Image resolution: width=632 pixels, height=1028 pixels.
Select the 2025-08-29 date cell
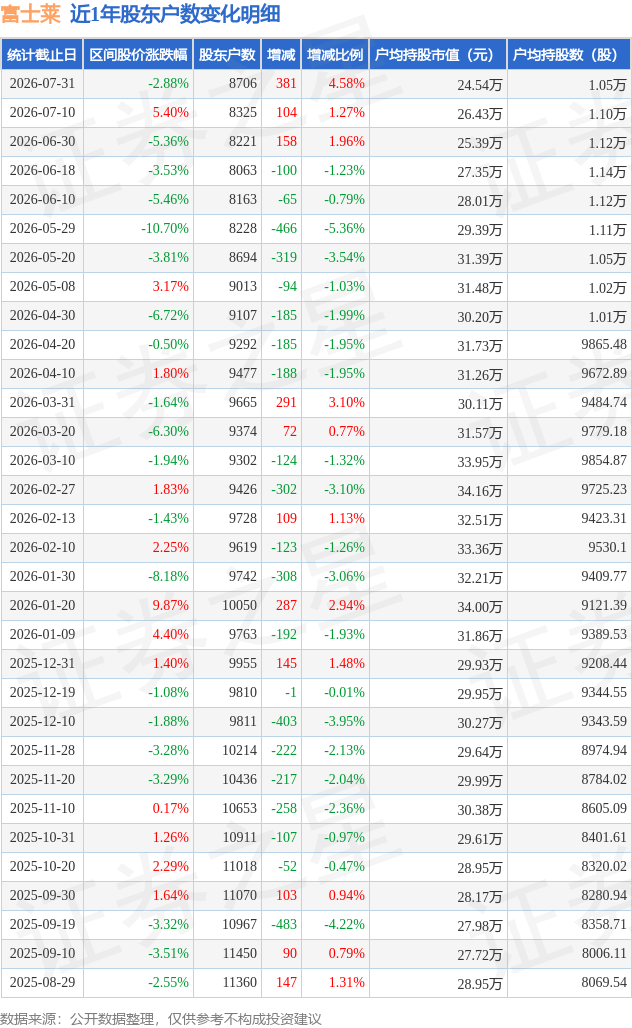point(43,982)
